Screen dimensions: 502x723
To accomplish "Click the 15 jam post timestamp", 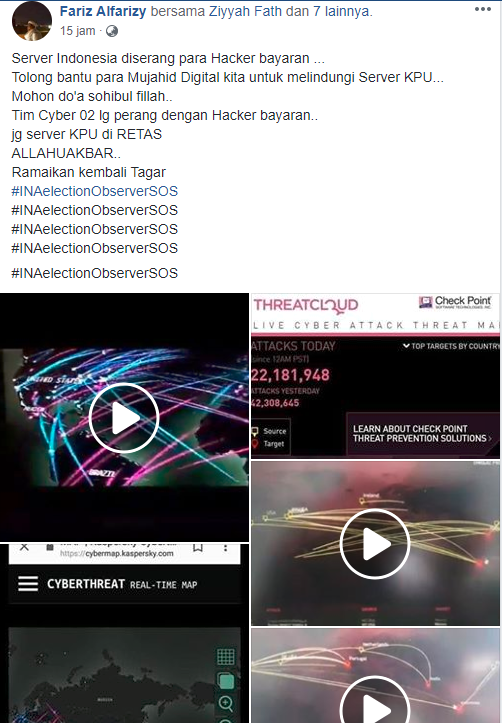I will coord(77,31).
